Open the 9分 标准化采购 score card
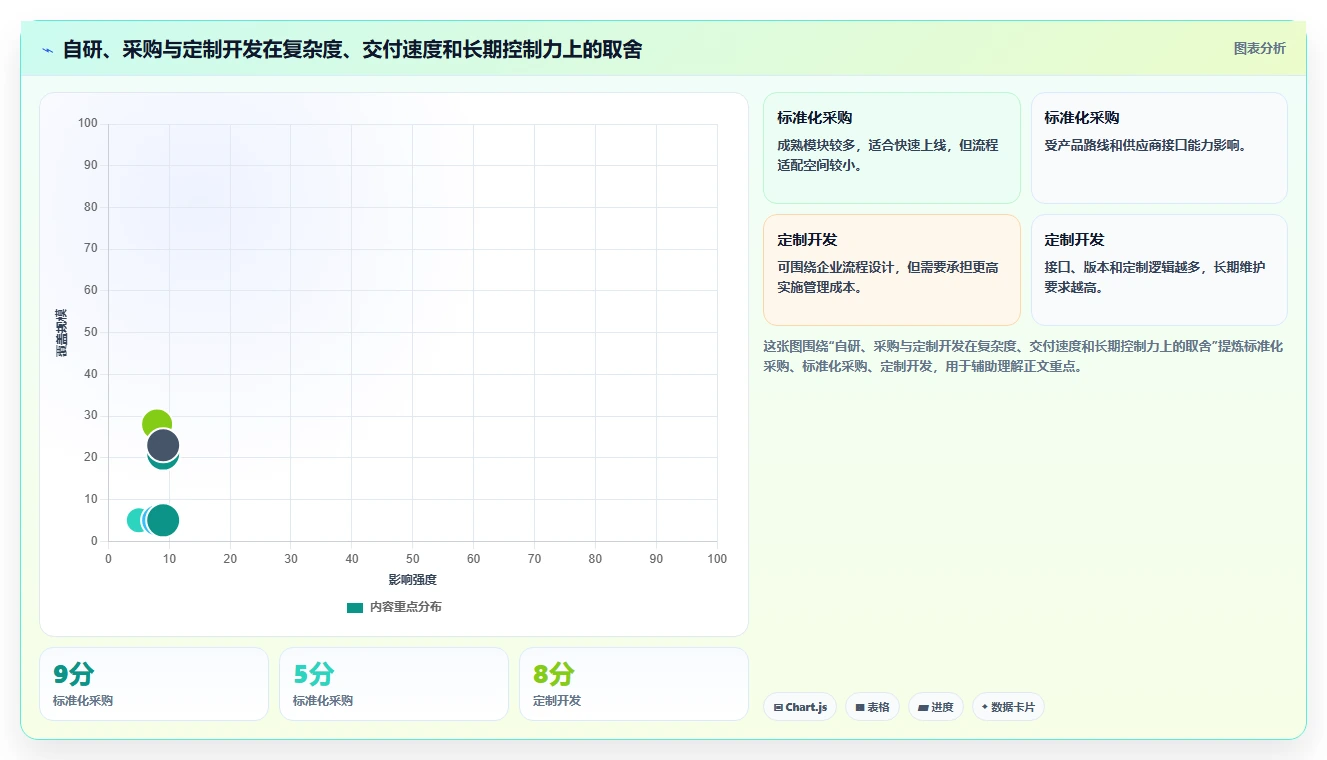The image size is (1327, 760). coord(154,684)
